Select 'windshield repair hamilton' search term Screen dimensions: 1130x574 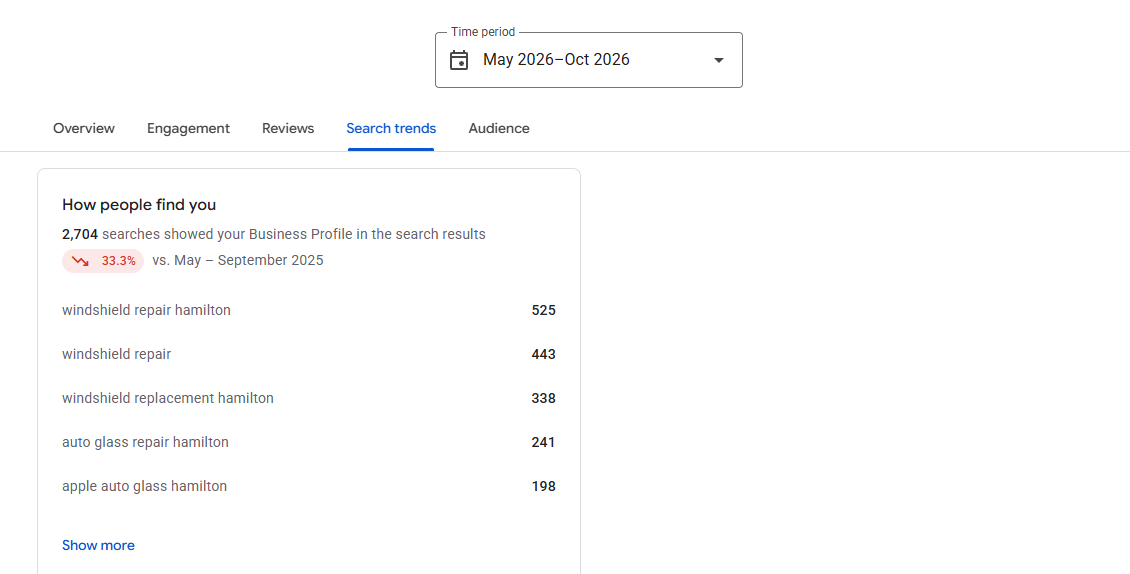tap(146, 310)
